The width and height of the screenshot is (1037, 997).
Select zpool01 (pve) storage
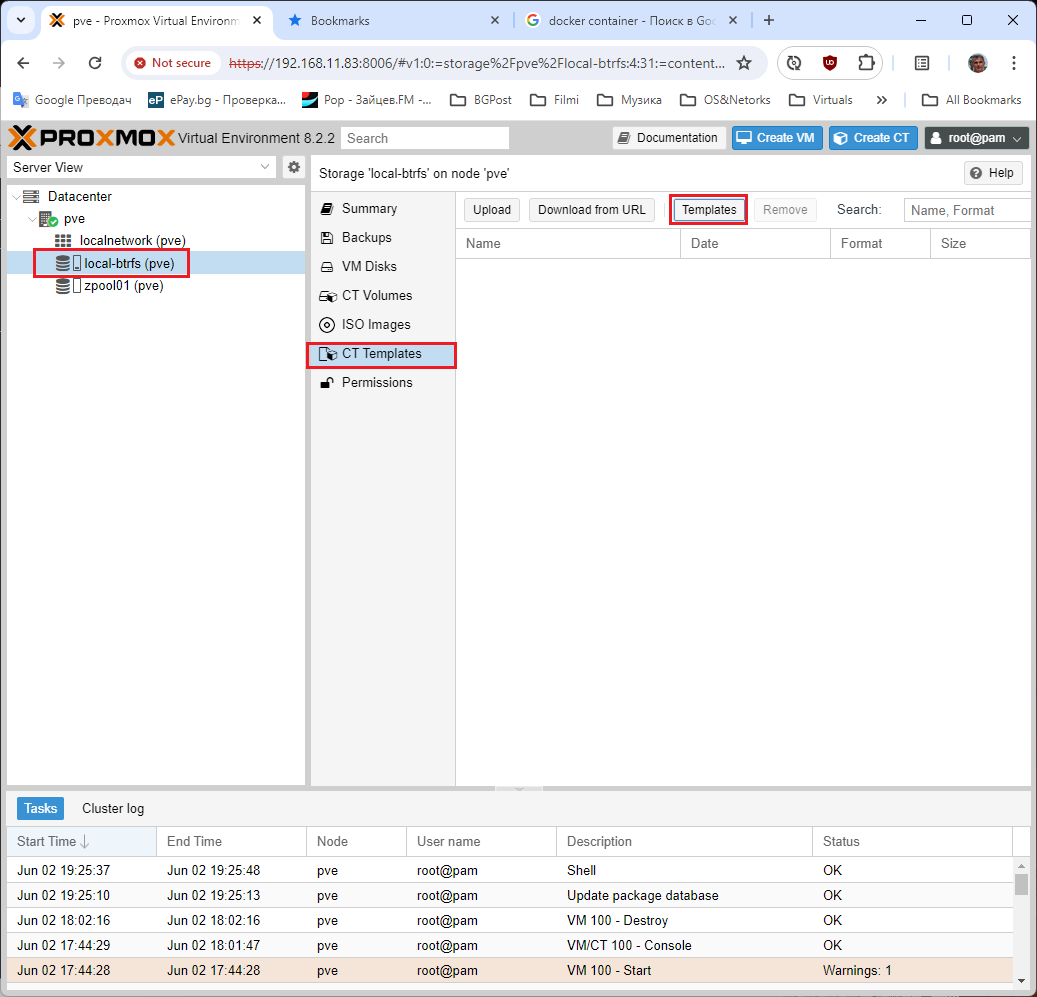(x=124, y=286)
